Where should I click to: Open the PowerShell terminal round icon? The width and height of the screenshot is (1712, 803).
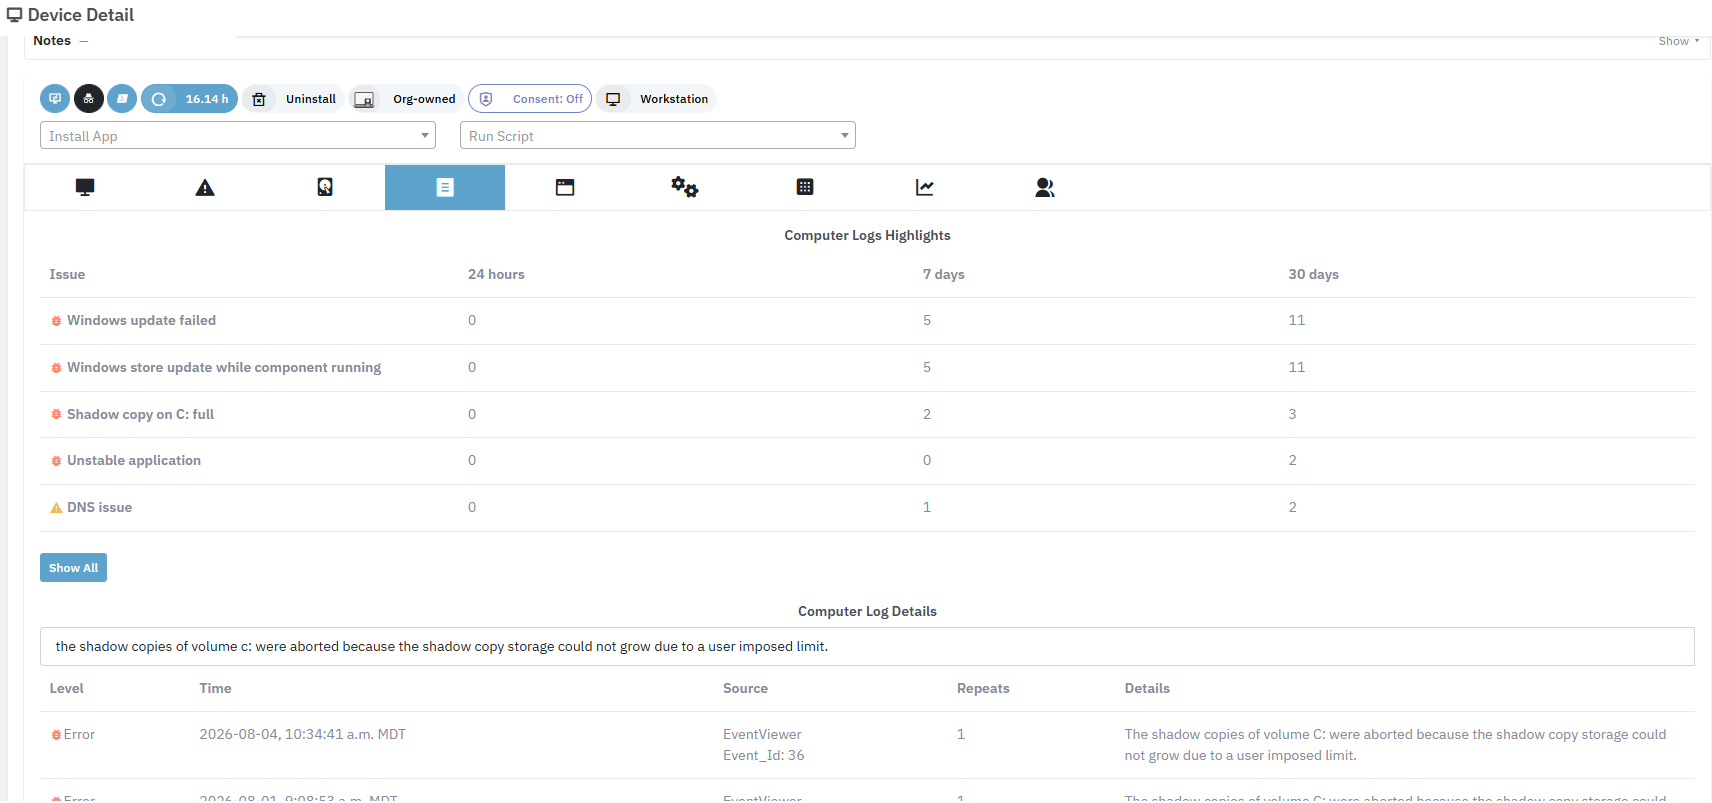click(122, 99)
